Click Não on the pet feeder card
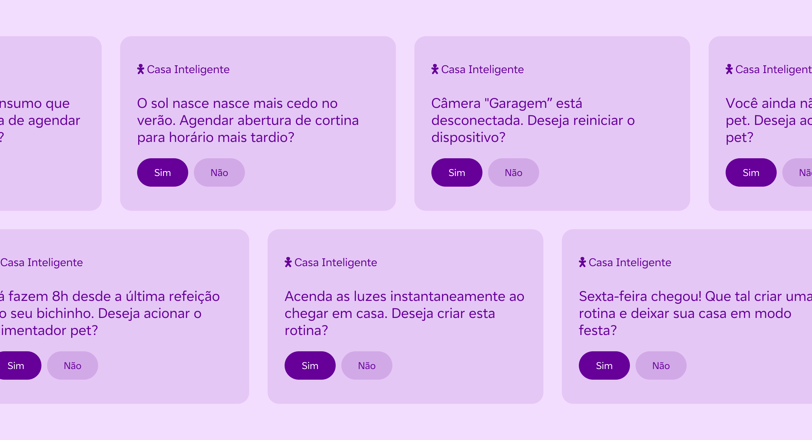Image resolution: width=812 pixels, height=440 pixels. [72, 365]
